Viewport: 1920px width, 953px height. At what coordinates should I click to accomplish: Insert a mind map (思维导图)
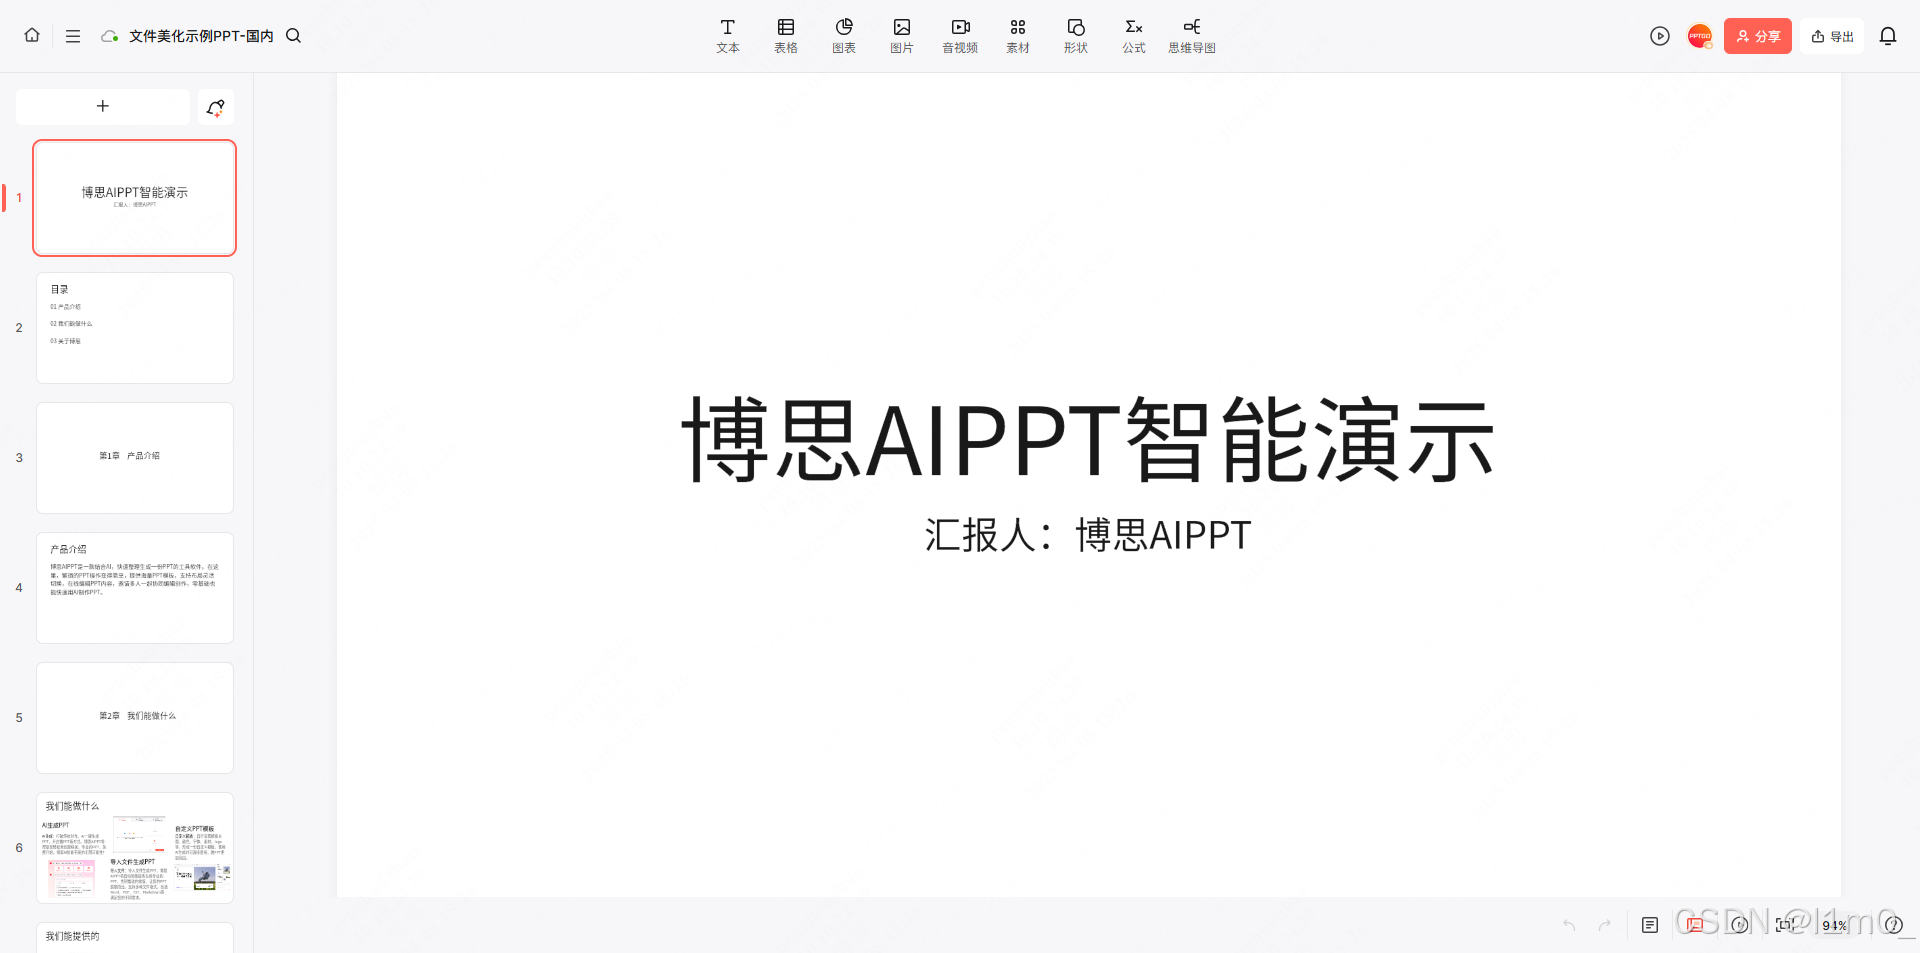click(1192, 36)
